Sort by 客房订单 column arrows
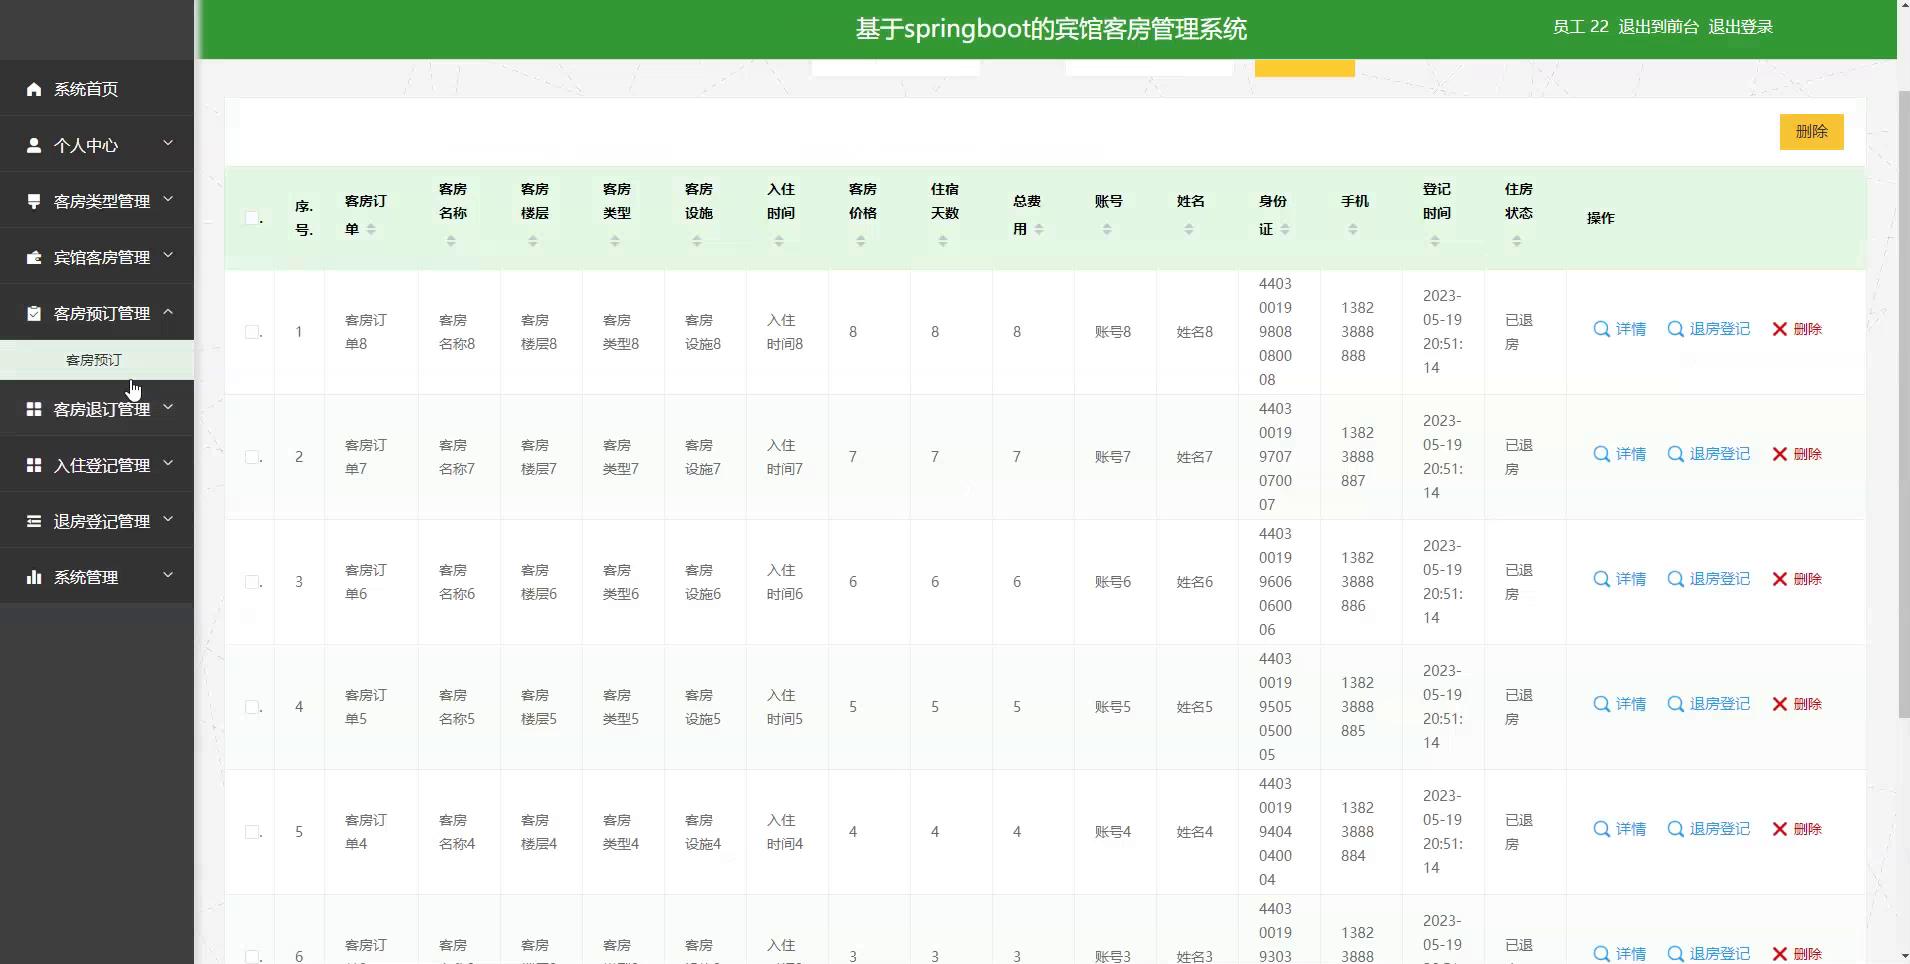The width and height of the screenshot is (1910, 964). tap(371, 229)
